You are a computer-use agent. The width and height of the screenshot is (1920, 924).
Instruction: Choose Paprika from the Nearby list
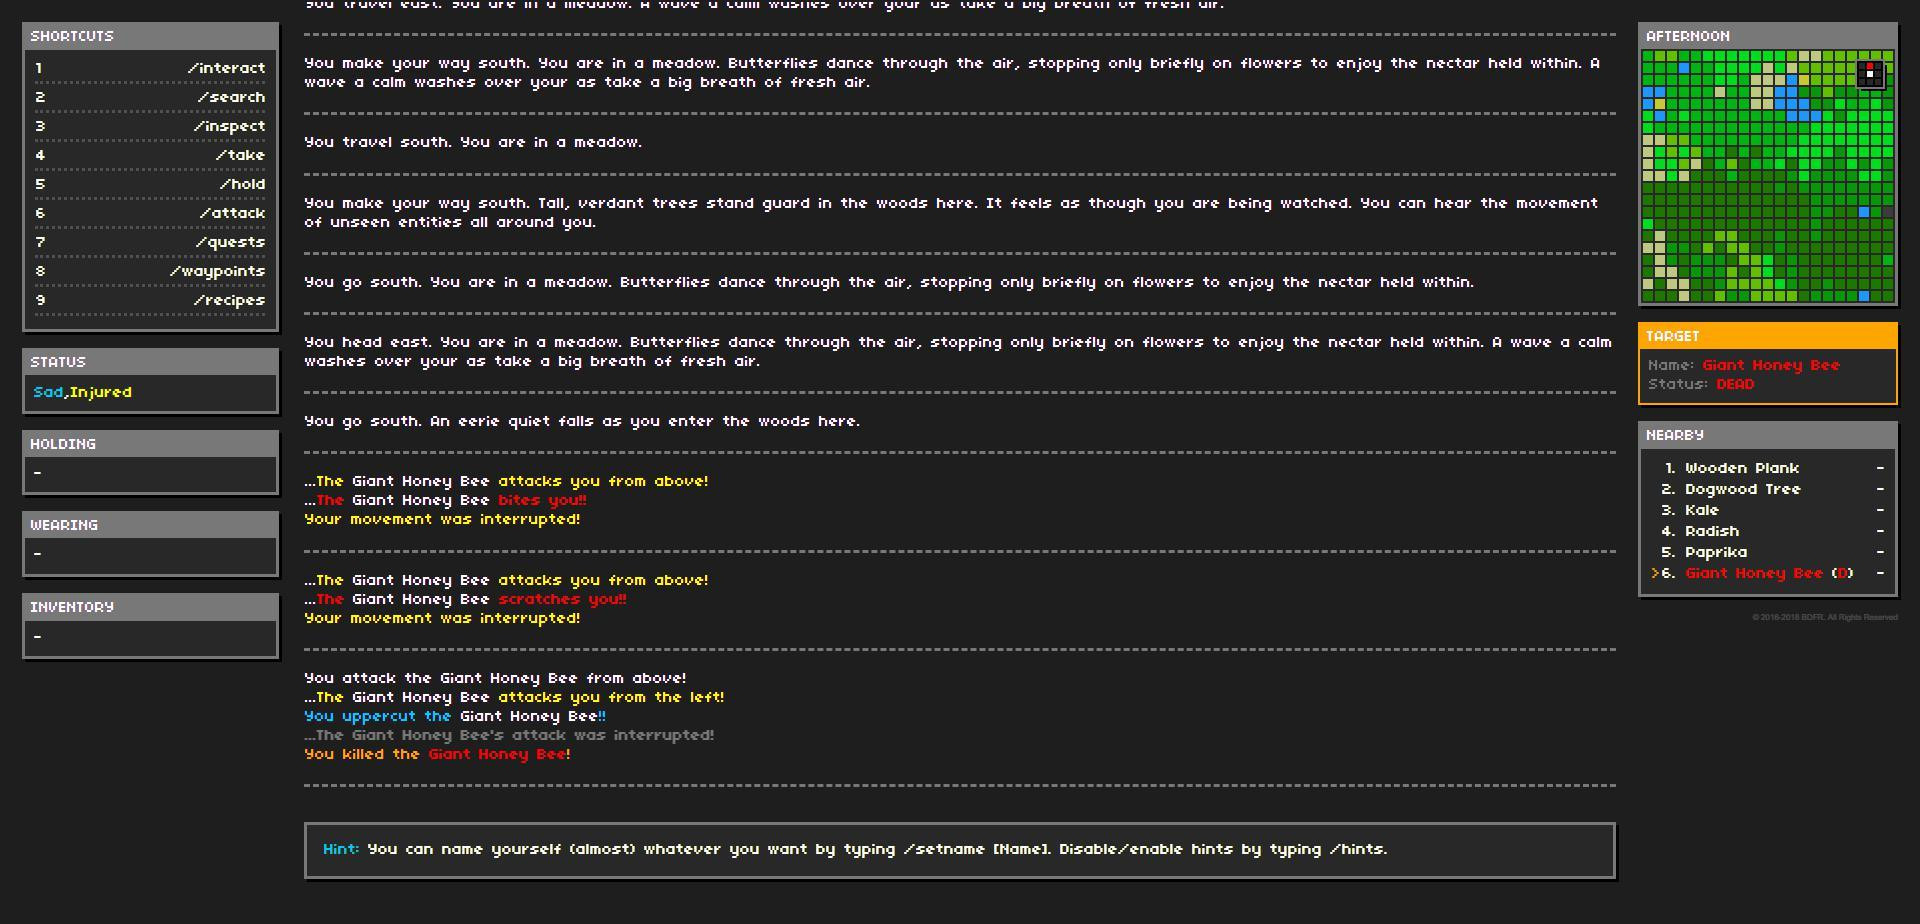(x=1767, y=552)
